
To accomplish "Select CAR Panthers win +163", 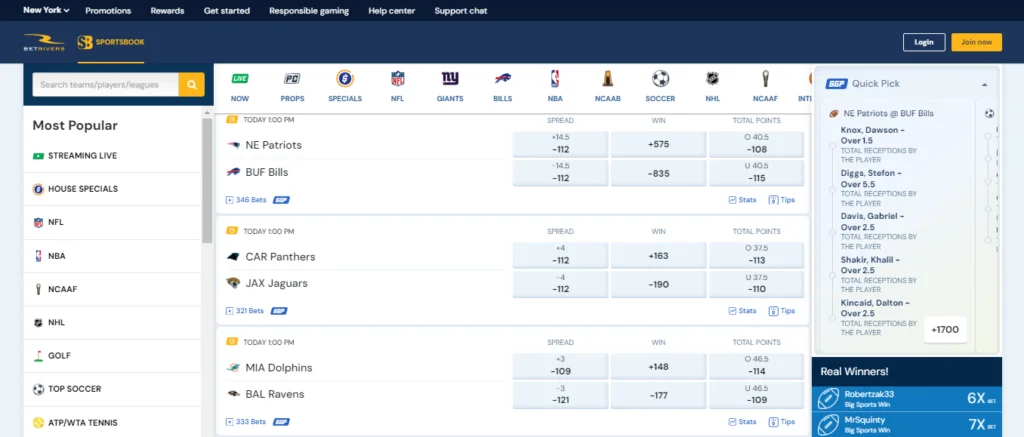I will (x=658, y=255).
